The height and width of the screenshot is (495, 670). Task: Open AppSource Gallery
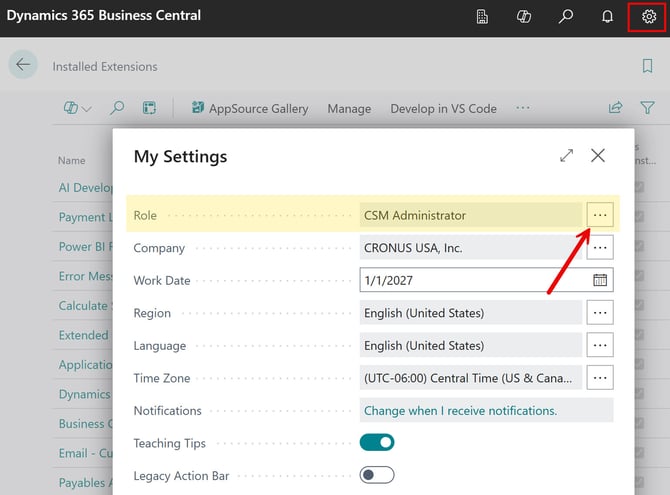click(x=249, y=108)
